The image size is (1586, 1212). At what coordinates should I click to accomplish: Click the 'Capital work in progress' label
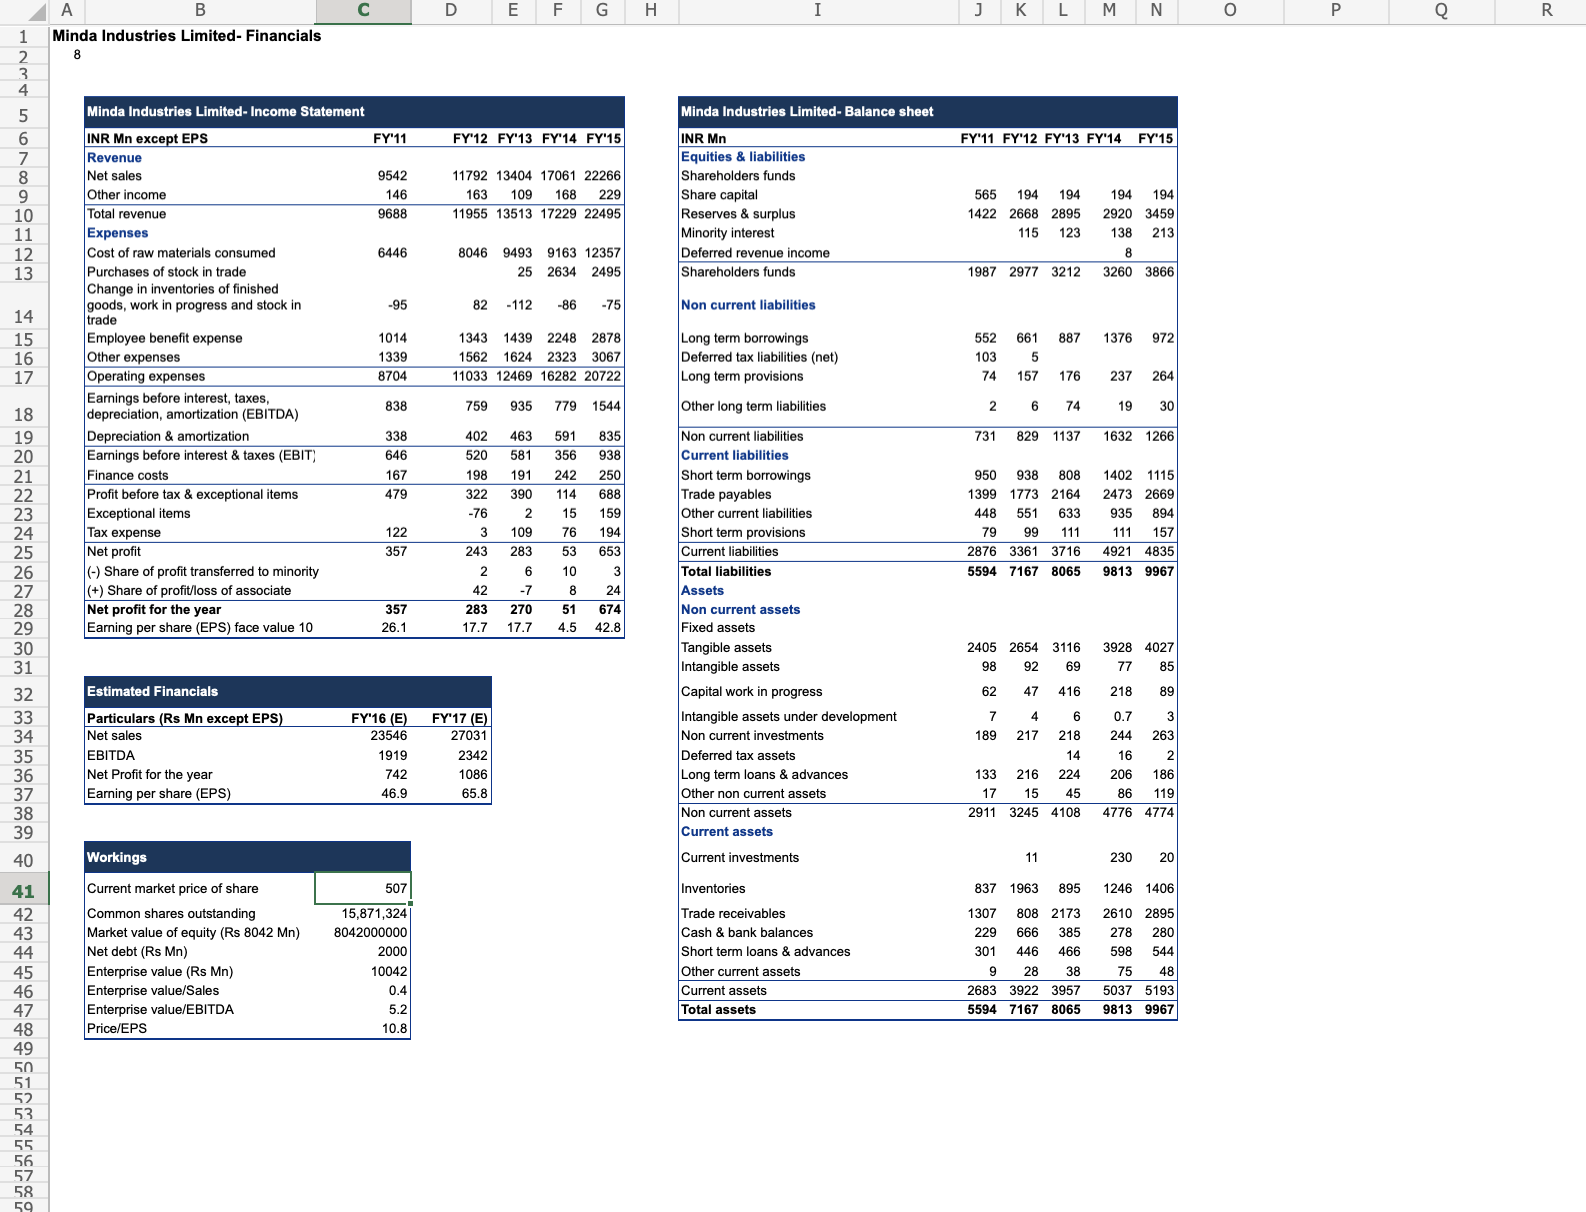coord(752,691)
